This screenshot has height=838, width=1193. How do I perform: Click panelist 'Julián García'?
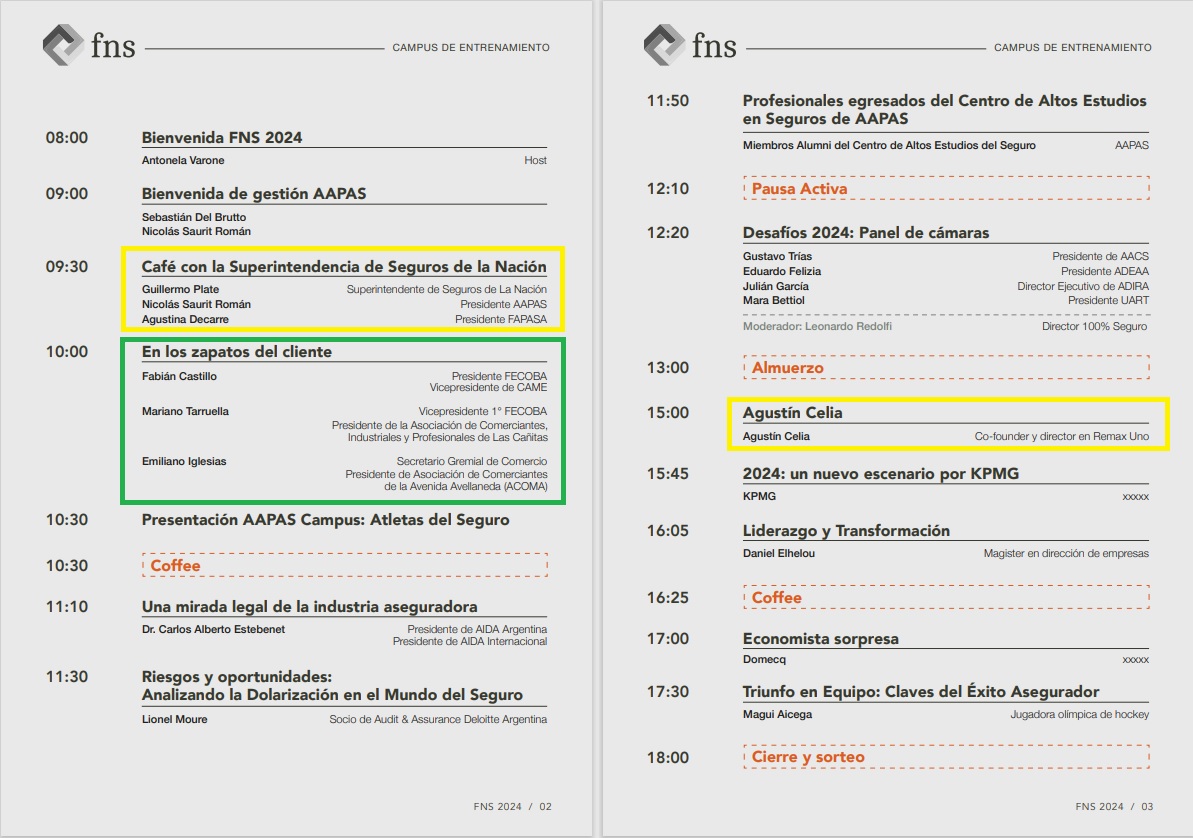click(x=775, y=287)
